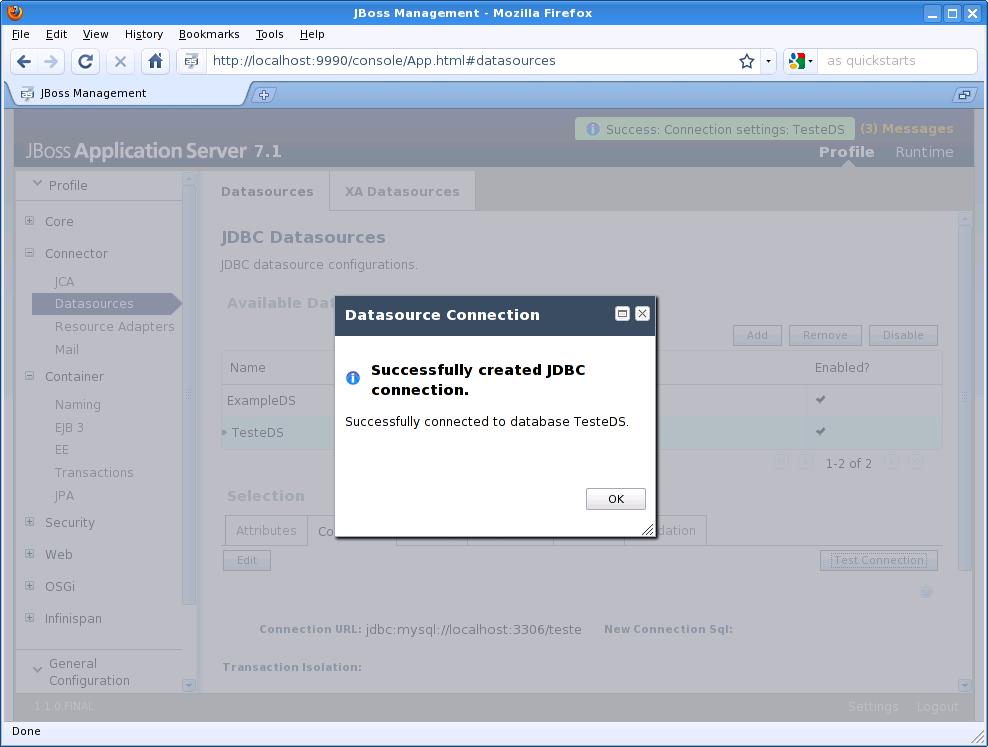
Task: Click the dialog resize grip corner
Action: click(648, 530)
